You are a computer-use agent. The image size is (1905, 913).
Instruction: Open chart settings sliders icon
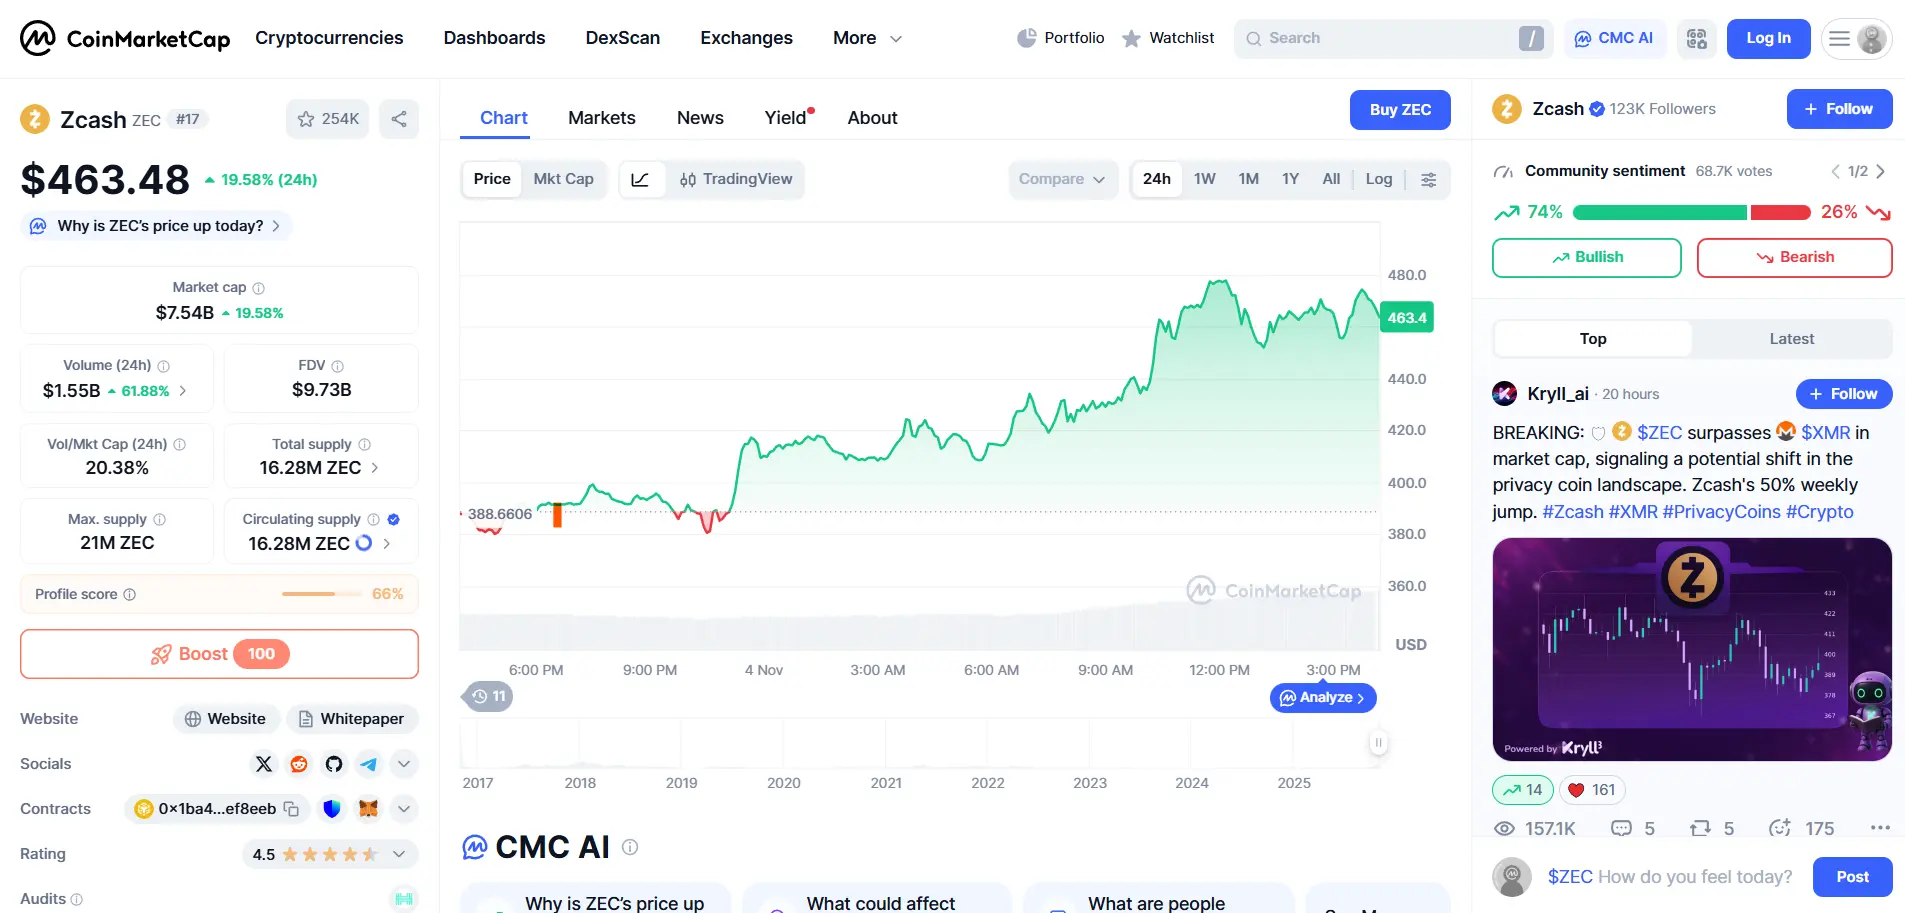1429,180
